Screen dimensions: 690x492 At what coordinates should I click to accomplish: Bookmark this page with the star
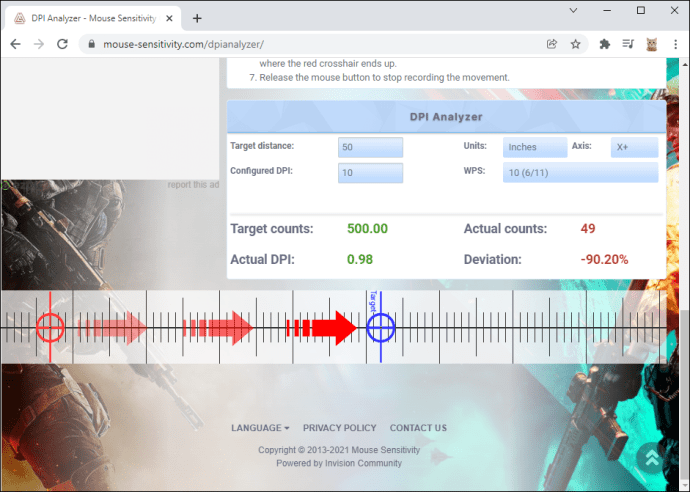[576, 44]
